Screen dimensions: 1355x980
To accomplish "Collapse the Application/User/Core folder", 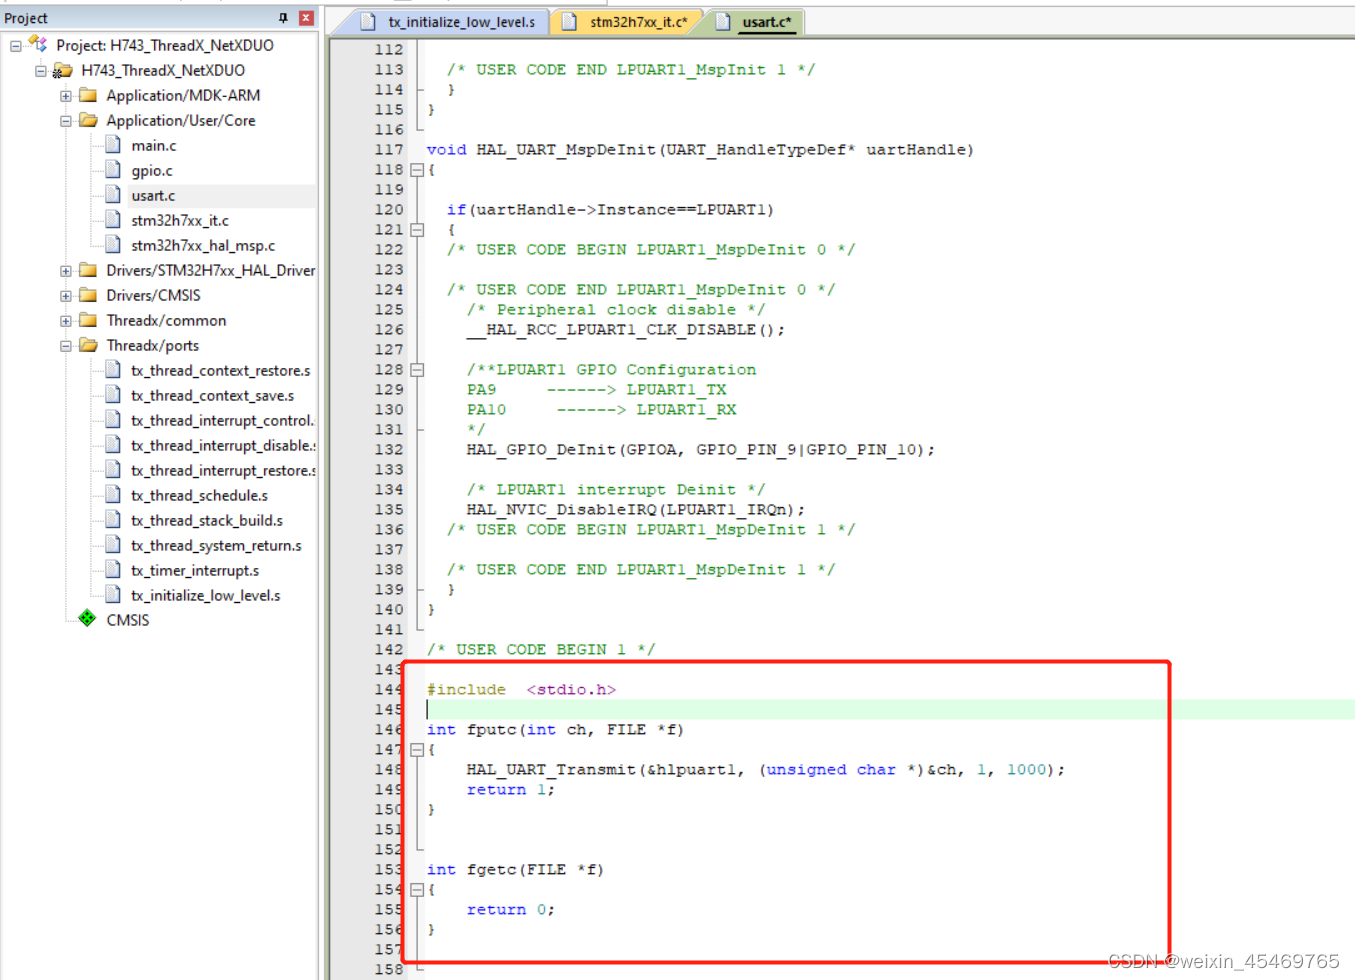I will (66, 121).
